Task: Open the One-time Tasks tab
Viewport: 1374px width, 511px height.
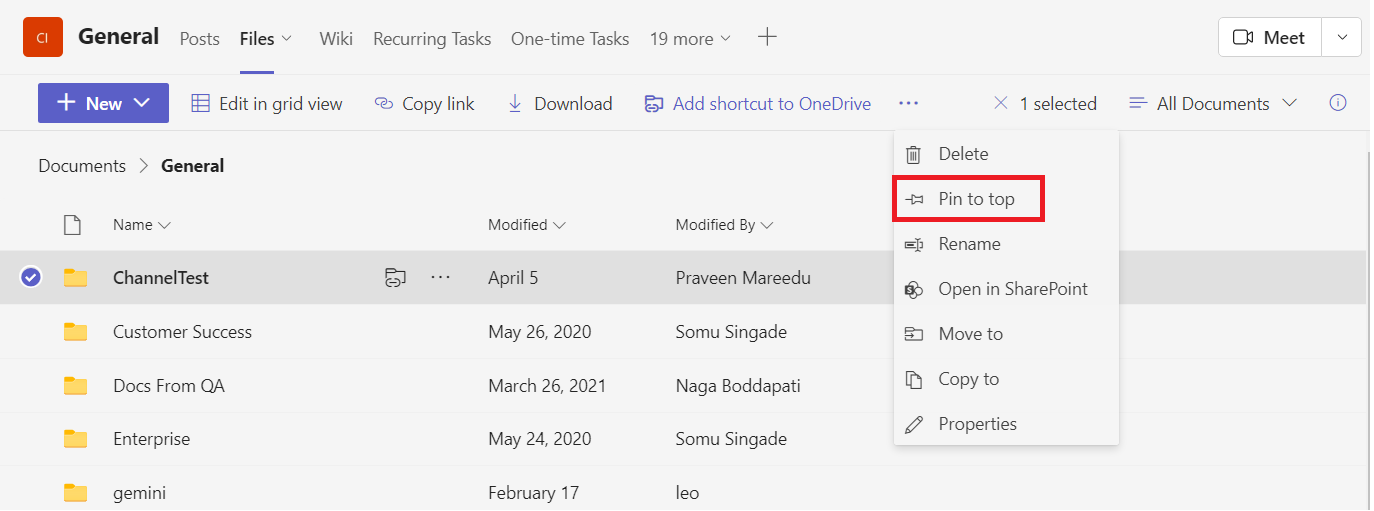Action: (570, 39)
